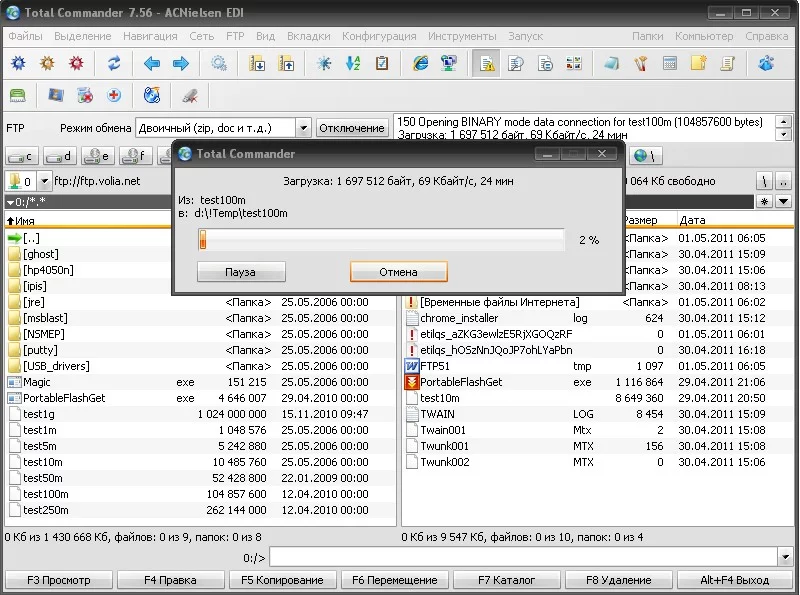Click the gear settings toolbar icon
This screenshot has width=800, height=595.
(x=219, y=64)
